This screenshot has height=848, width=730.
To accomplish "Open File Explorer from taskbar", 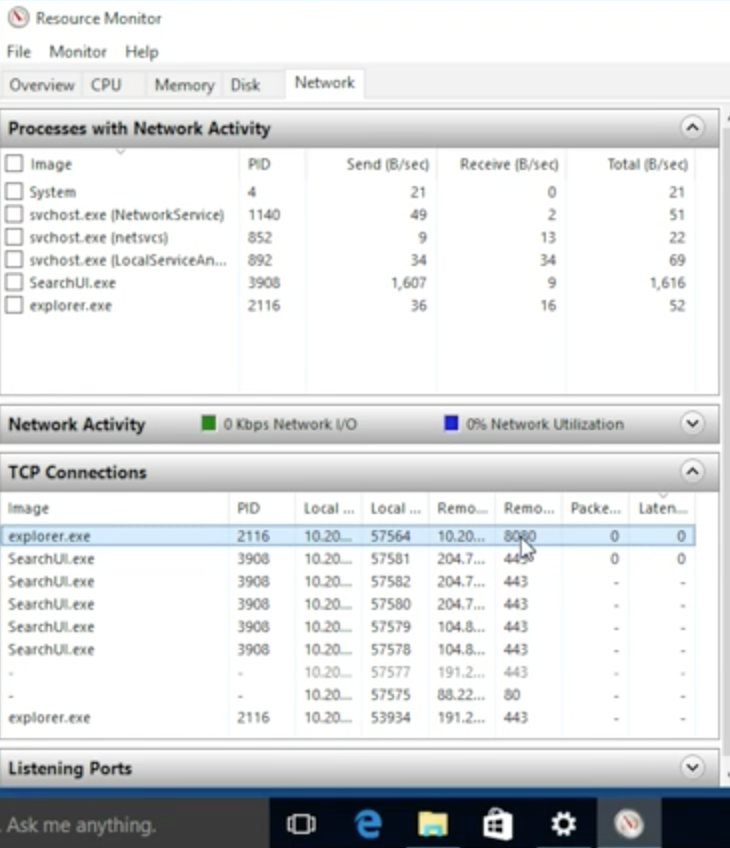I will 433,824.
